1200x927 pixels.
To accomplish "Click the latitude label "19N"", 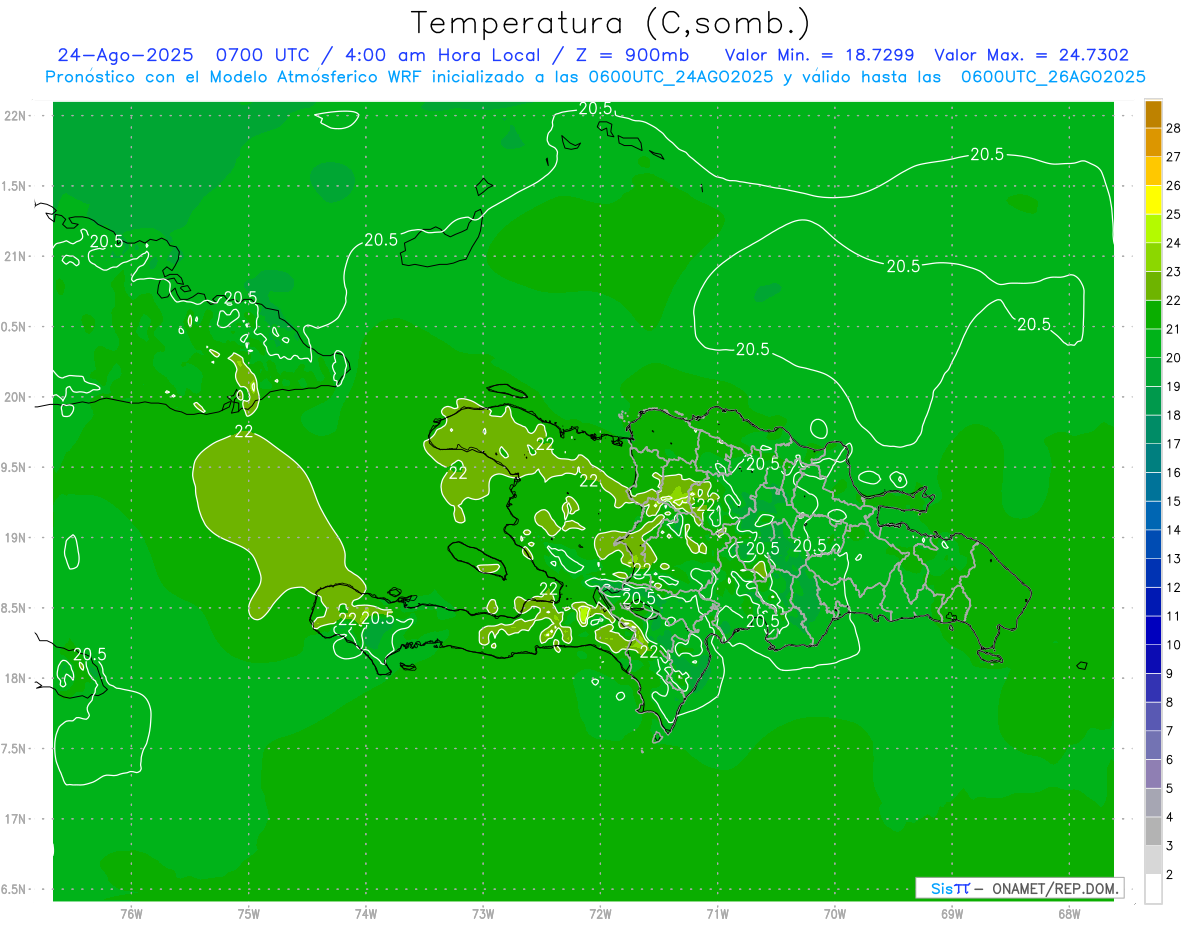I will point(15,538).
